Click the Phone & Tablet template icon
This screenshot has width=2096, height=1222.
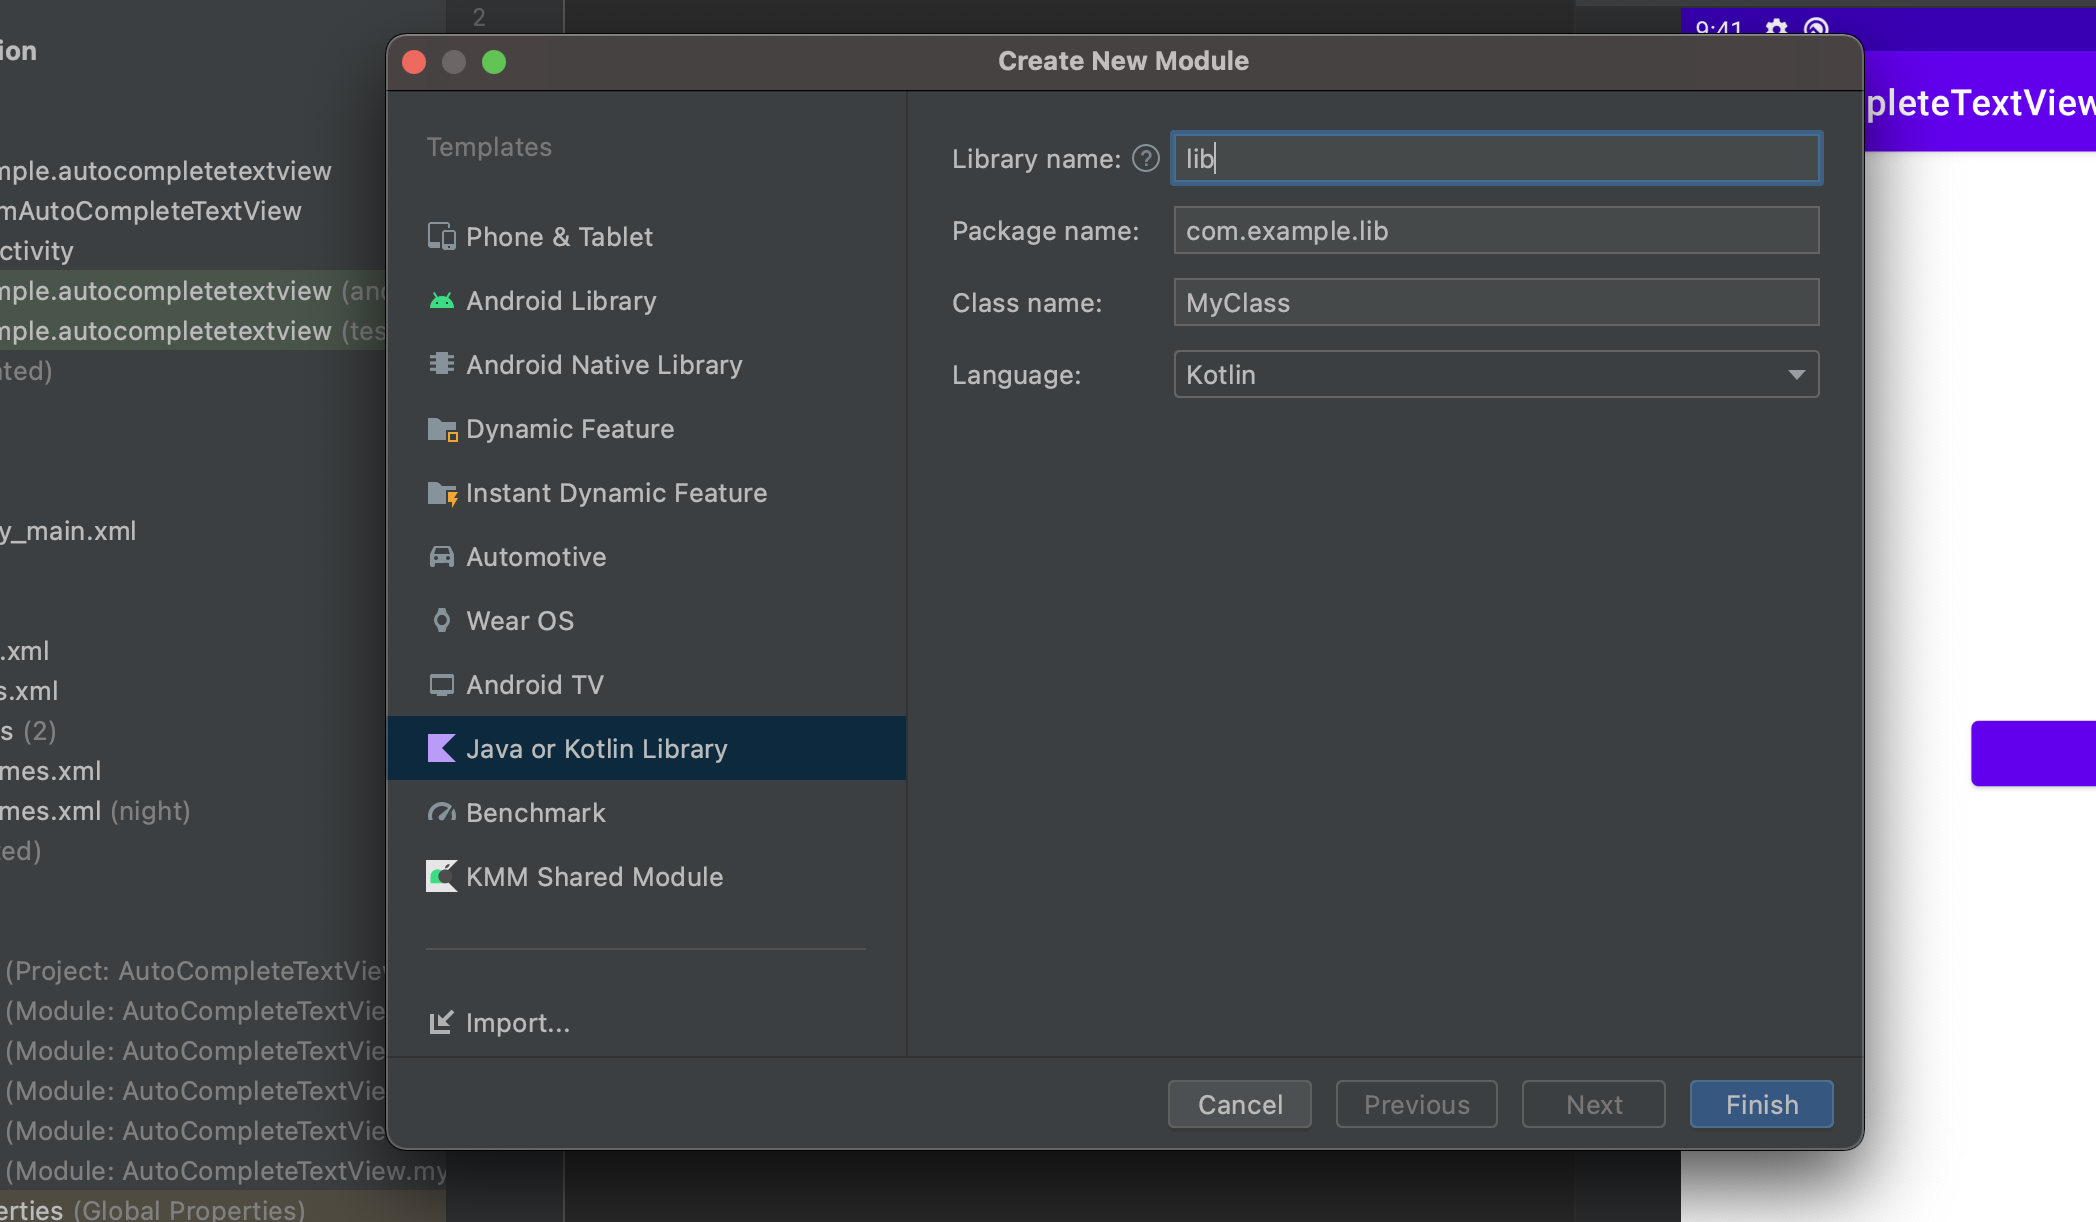pos(441,237)
